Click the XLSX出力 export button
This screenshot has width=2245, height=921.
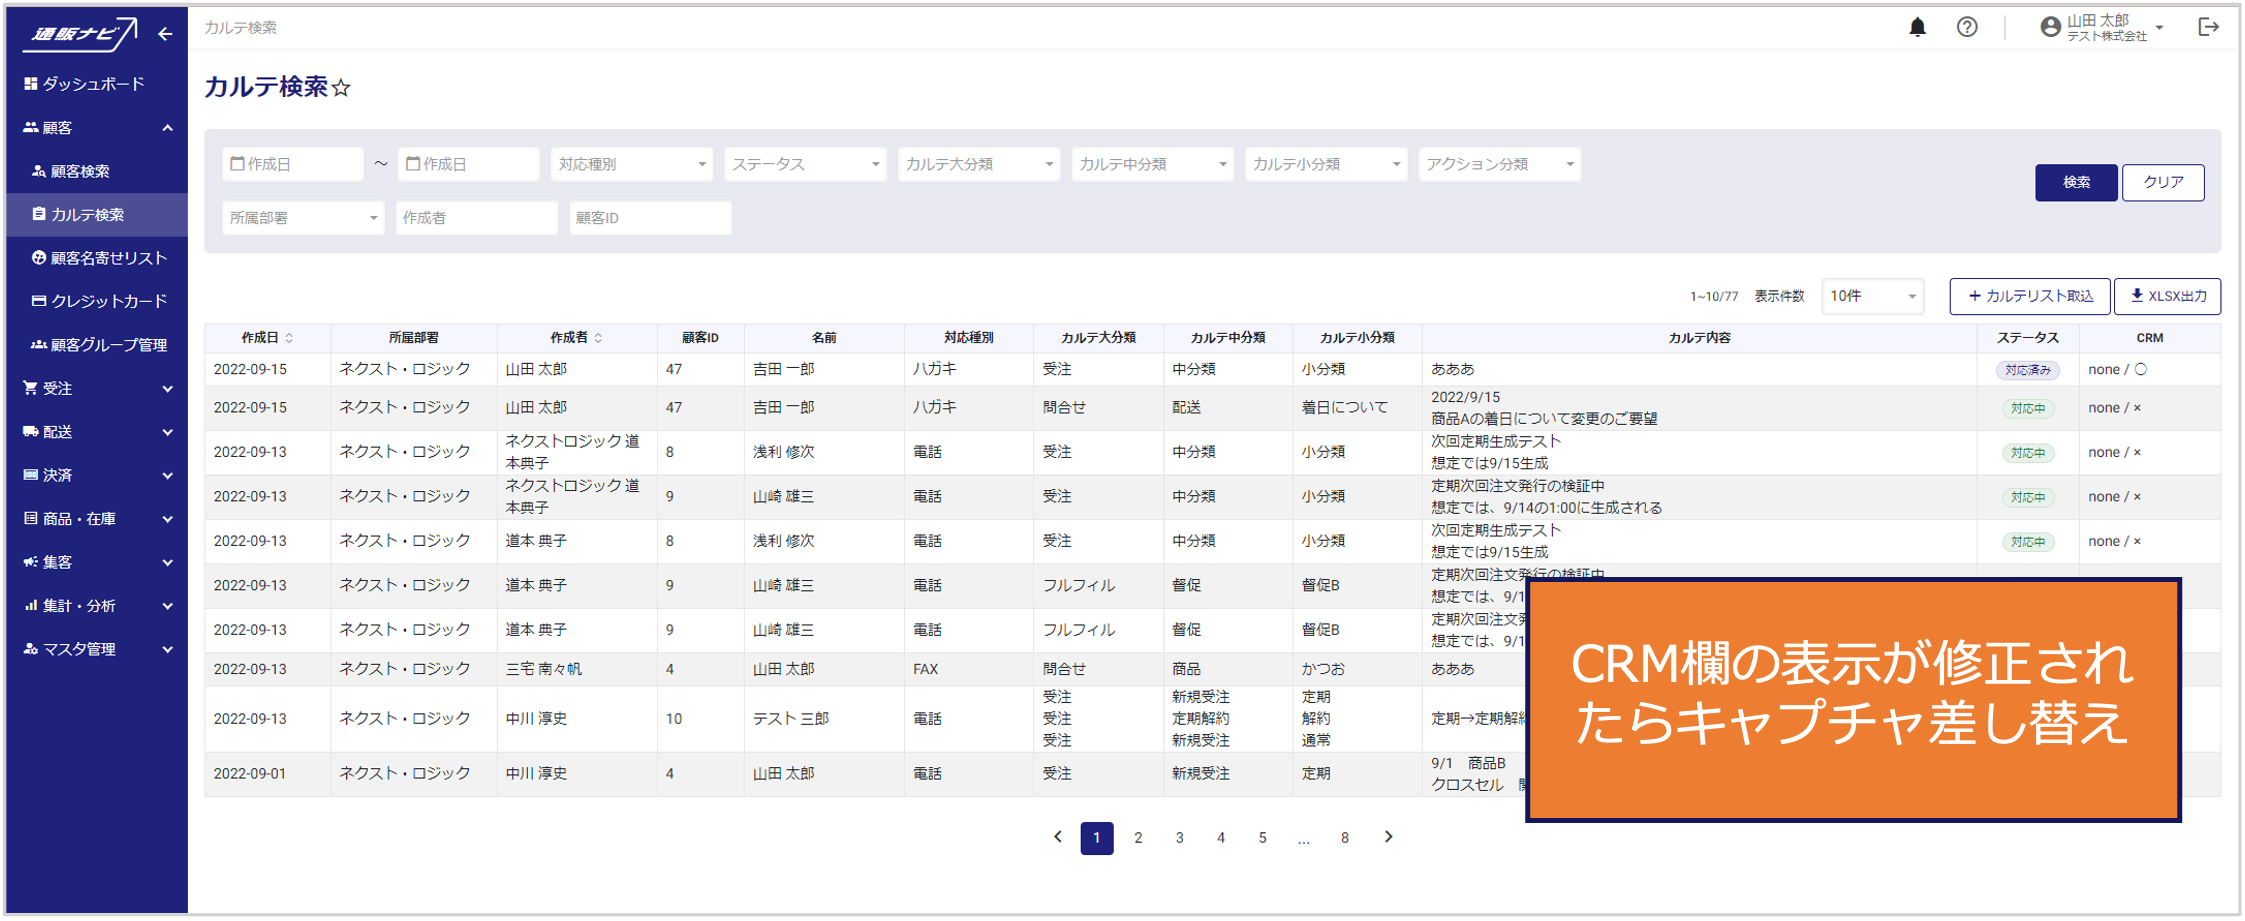click(2167, 296)
